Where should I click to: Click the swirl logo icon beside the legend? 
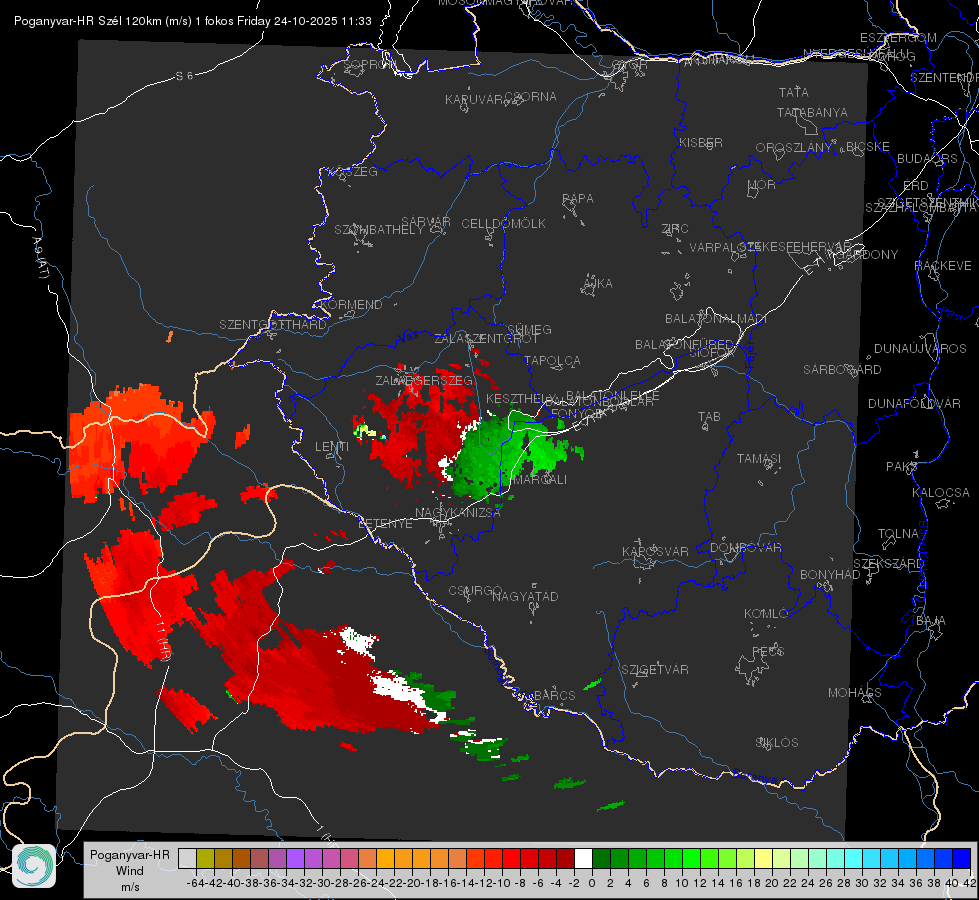point(34,866)
